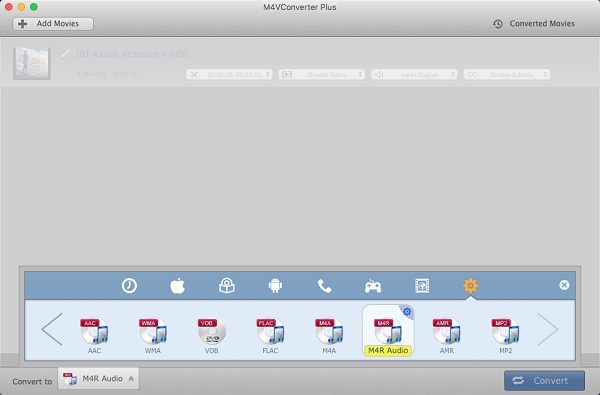Select the orange custom settings gear
The width and height of the screenshot is (600, 395).
coord(470,286)
